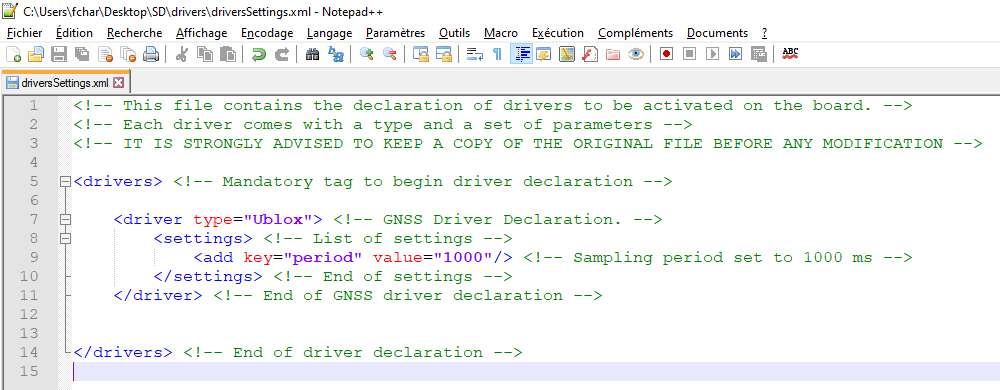The width and height of the screenshot is (1000, 390).
Task: Click the Copy toolbar icon
Action: pos(205,54)
